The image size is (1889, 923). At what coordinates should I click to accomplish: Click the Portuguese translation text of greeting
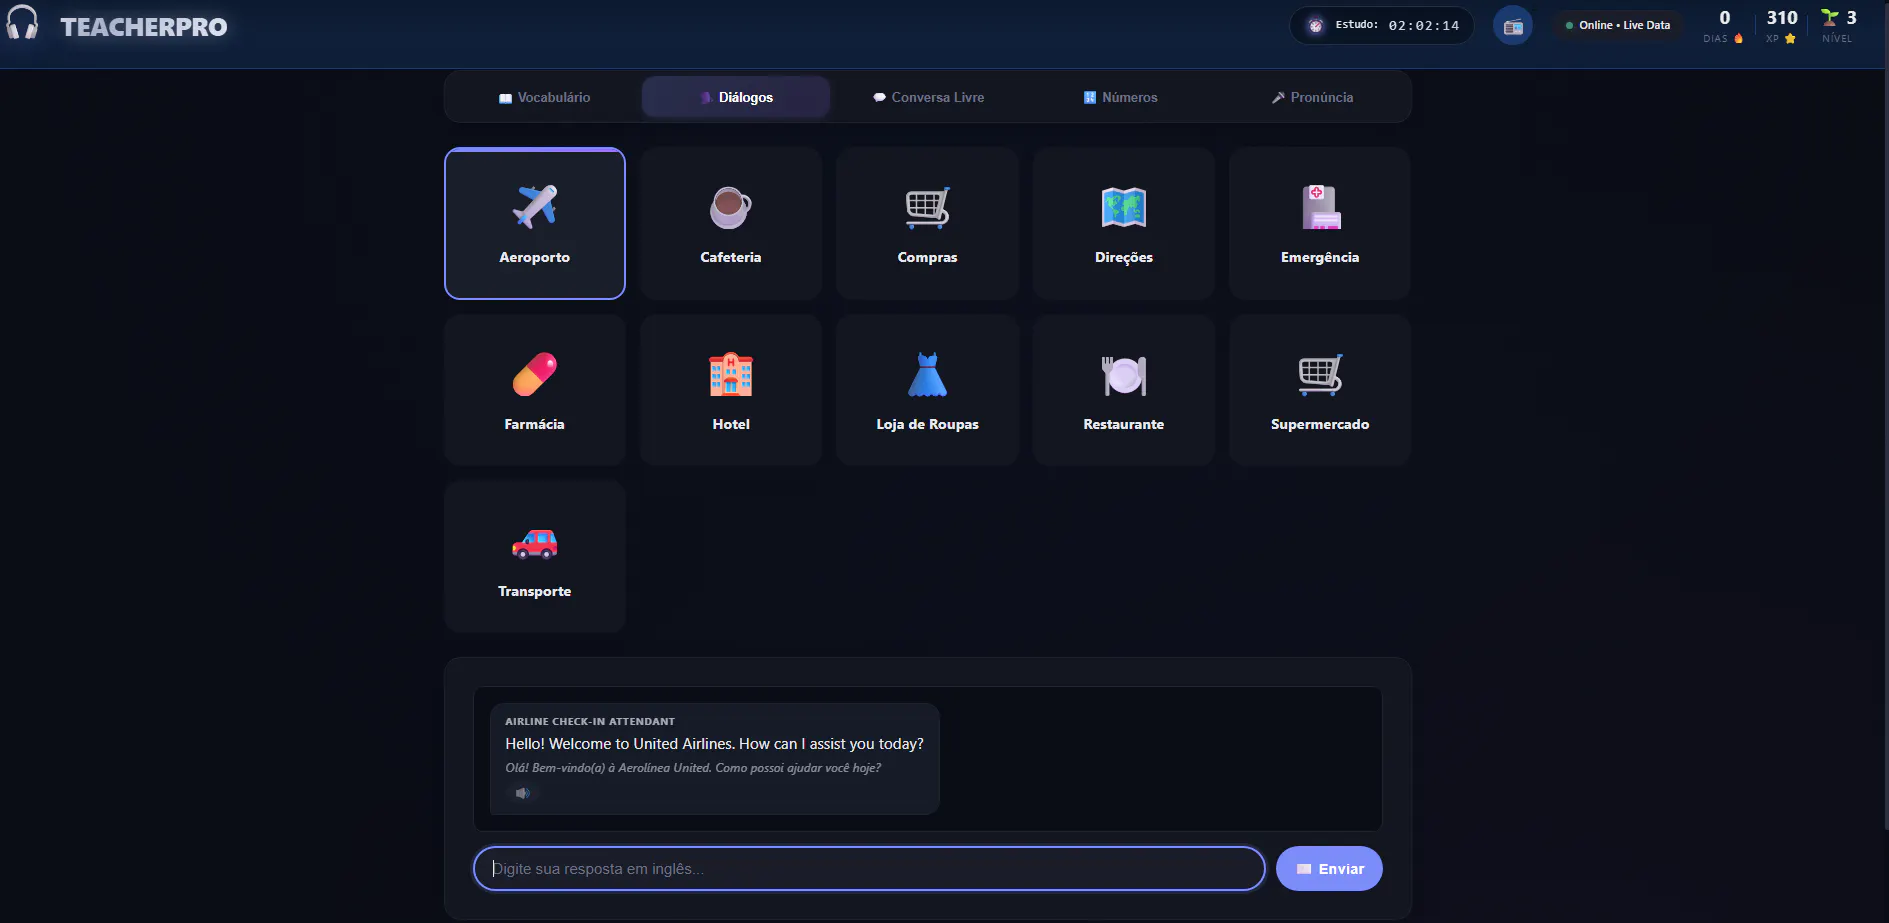point(693,768)
